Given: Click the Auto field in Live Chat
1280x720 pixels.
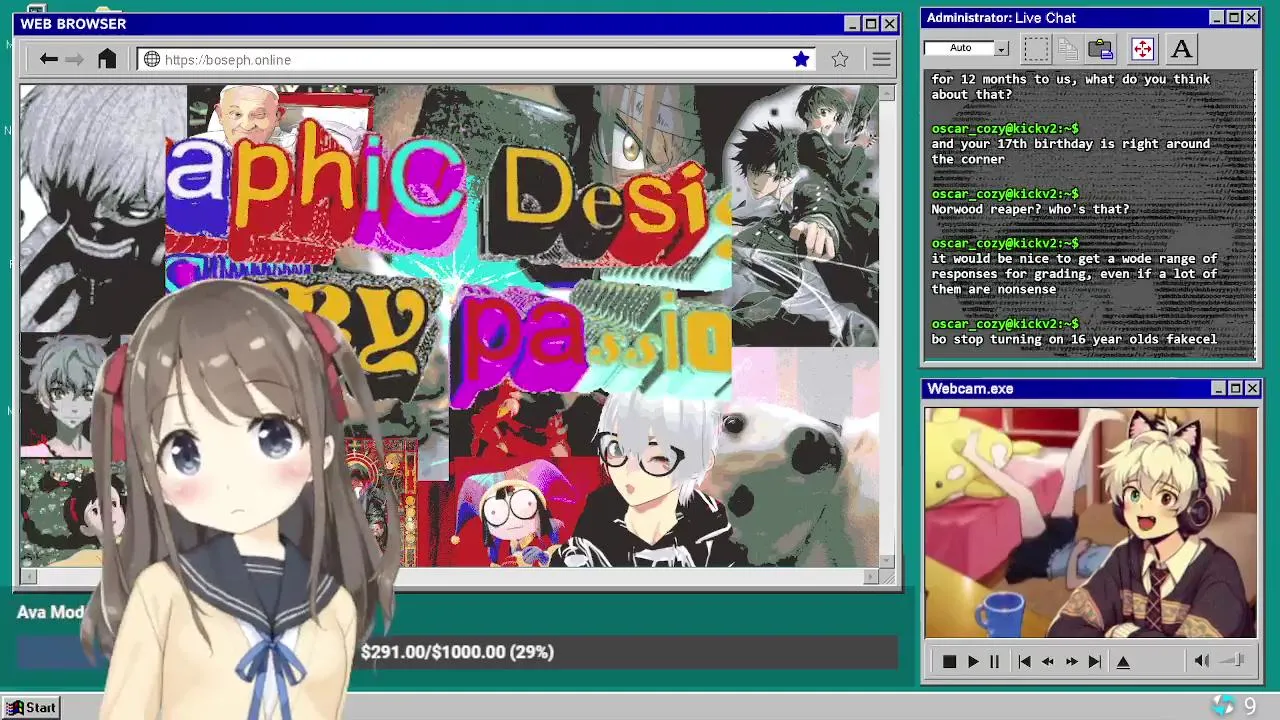Looking at the screenshot, I should pyautogui.click(x=959, y=48).
